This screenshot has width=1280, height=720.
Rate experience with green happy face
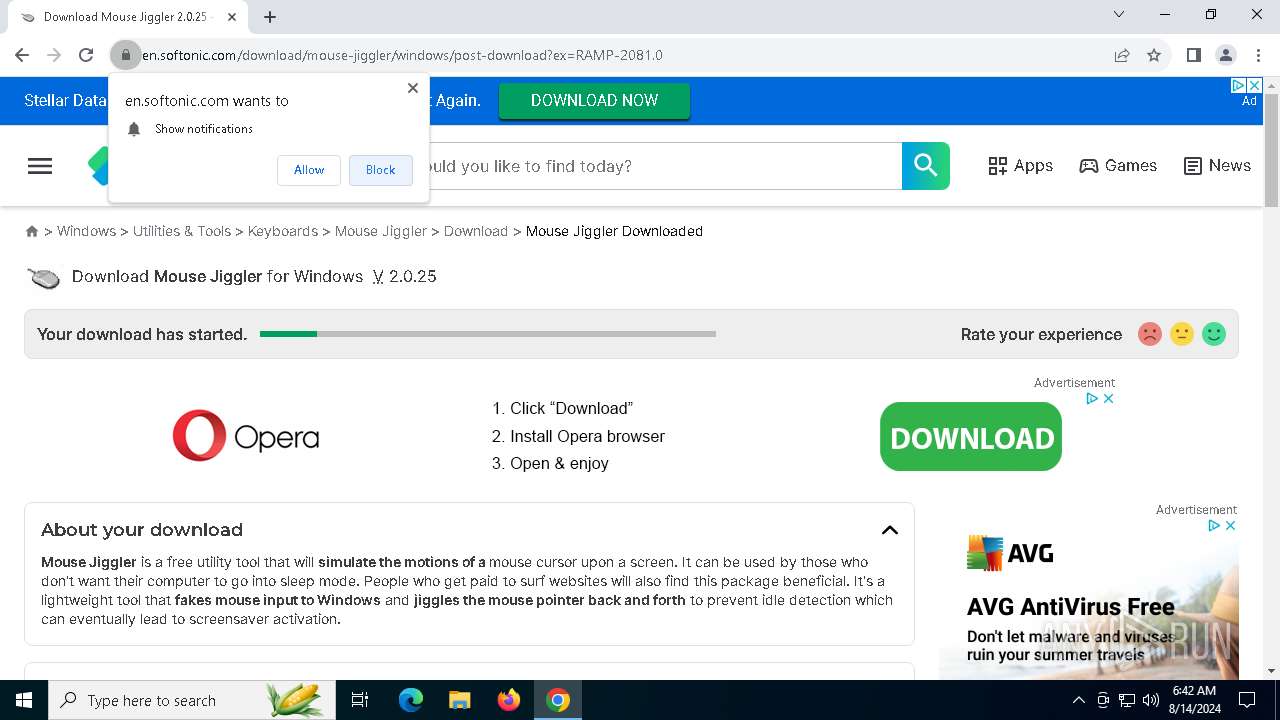[x=1214, y=334]
